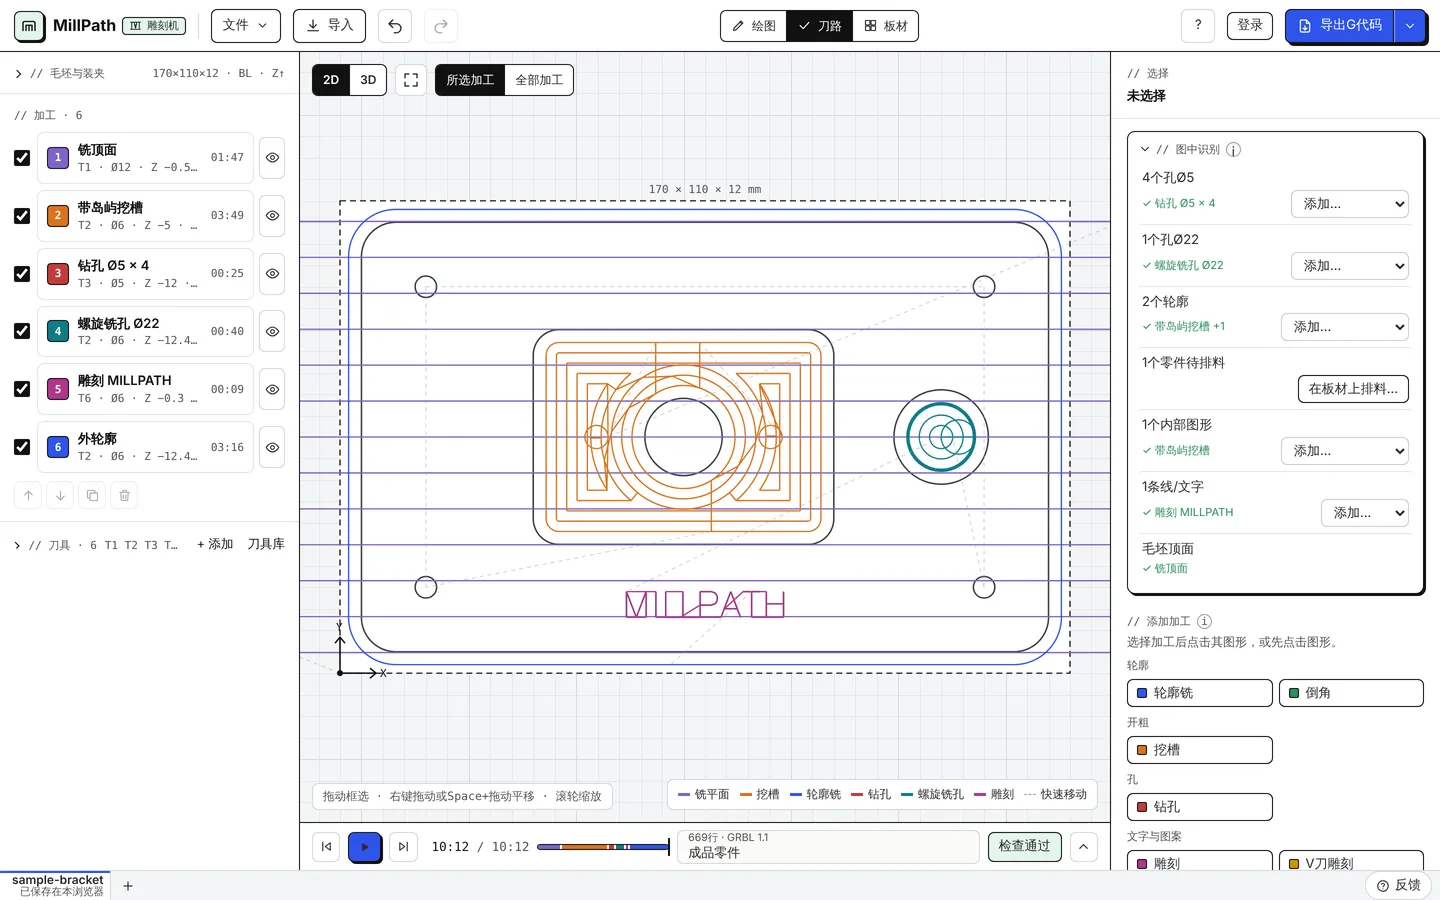The width and height of the screenshot is (1440, 900).
Task: Switch to the 绘图 tab
Action: (754, 26)
